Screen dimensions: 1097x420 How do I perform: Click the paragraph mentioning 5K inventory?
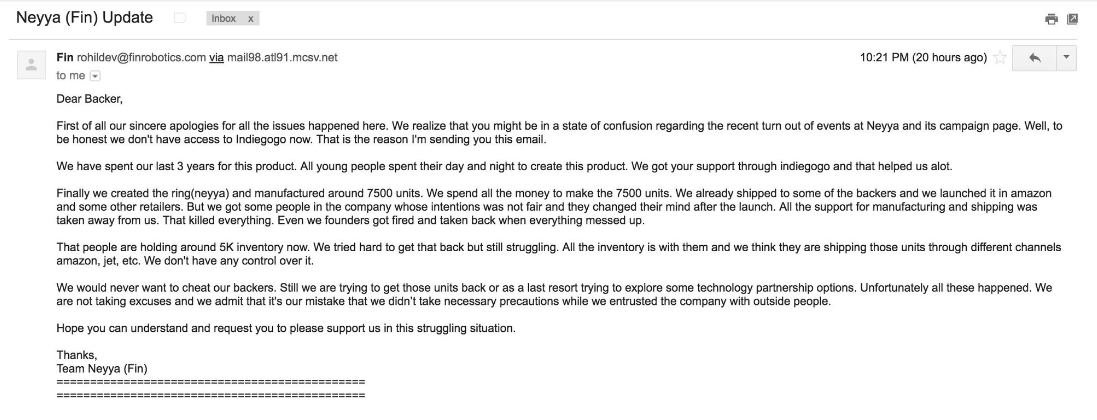pos(558,254)
